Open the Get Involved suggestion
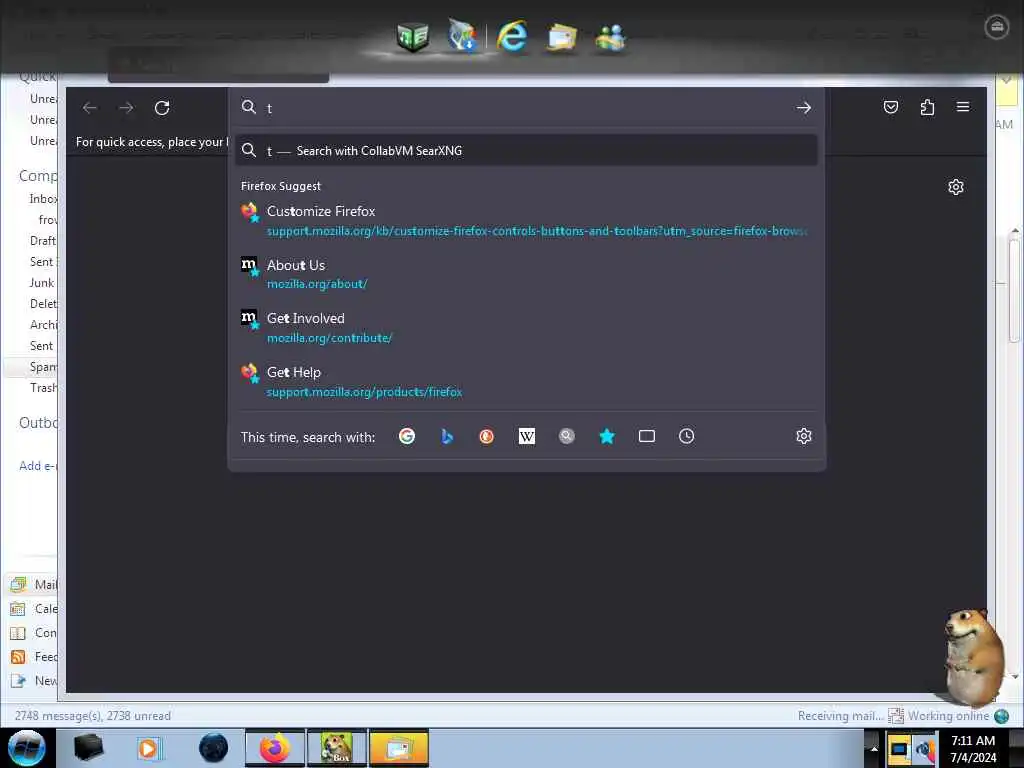The height and width of the screenshot is (768, 1024). (526, 328)
